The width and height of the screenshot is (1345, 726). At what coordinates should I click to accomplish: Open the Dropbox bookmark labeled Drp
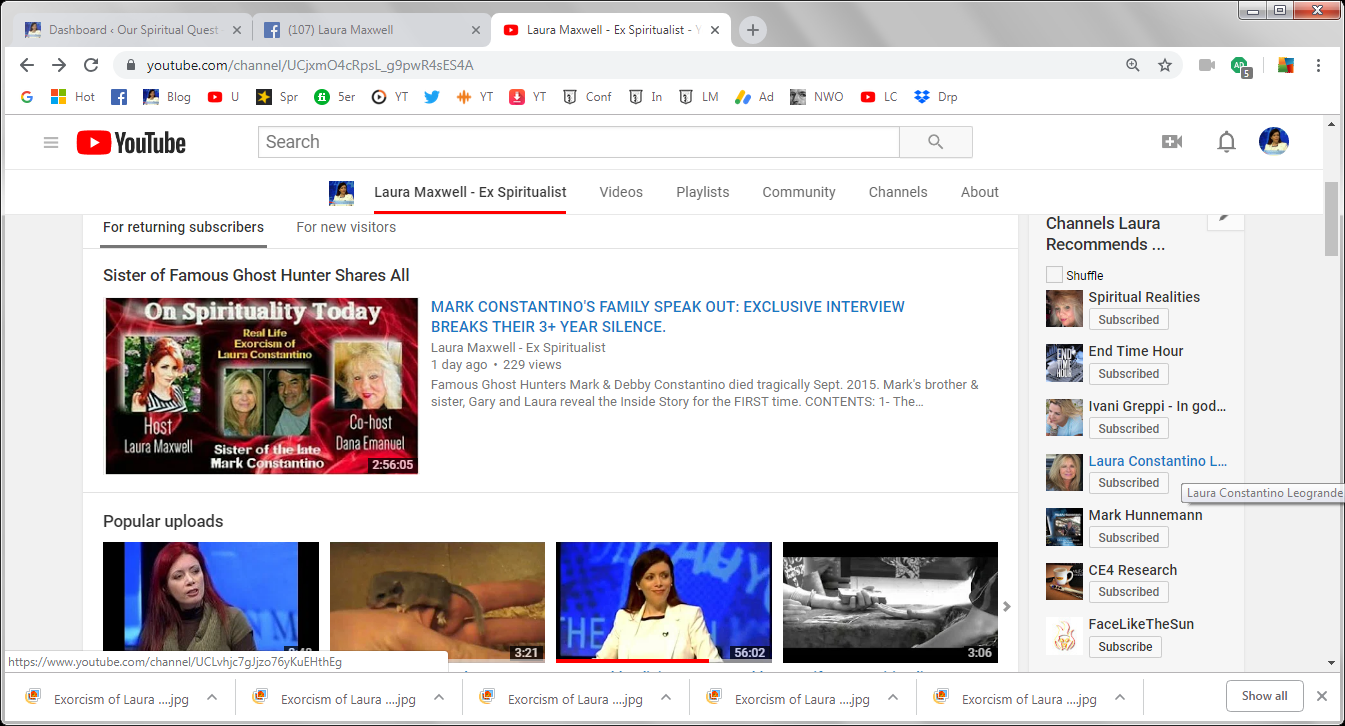(x=937, y=97)
